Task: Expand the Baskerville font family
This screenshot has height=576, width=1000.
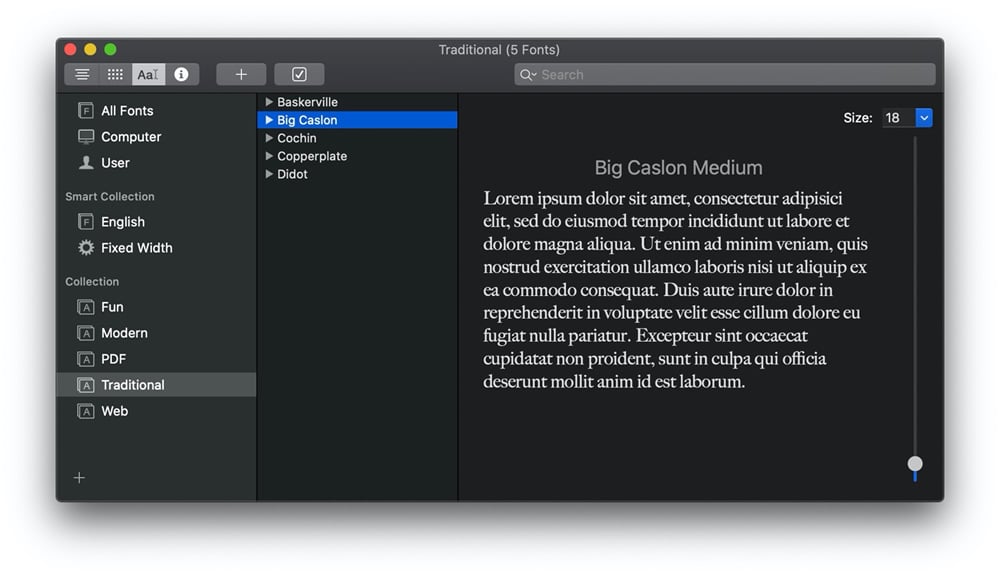Action: point(269,102)
